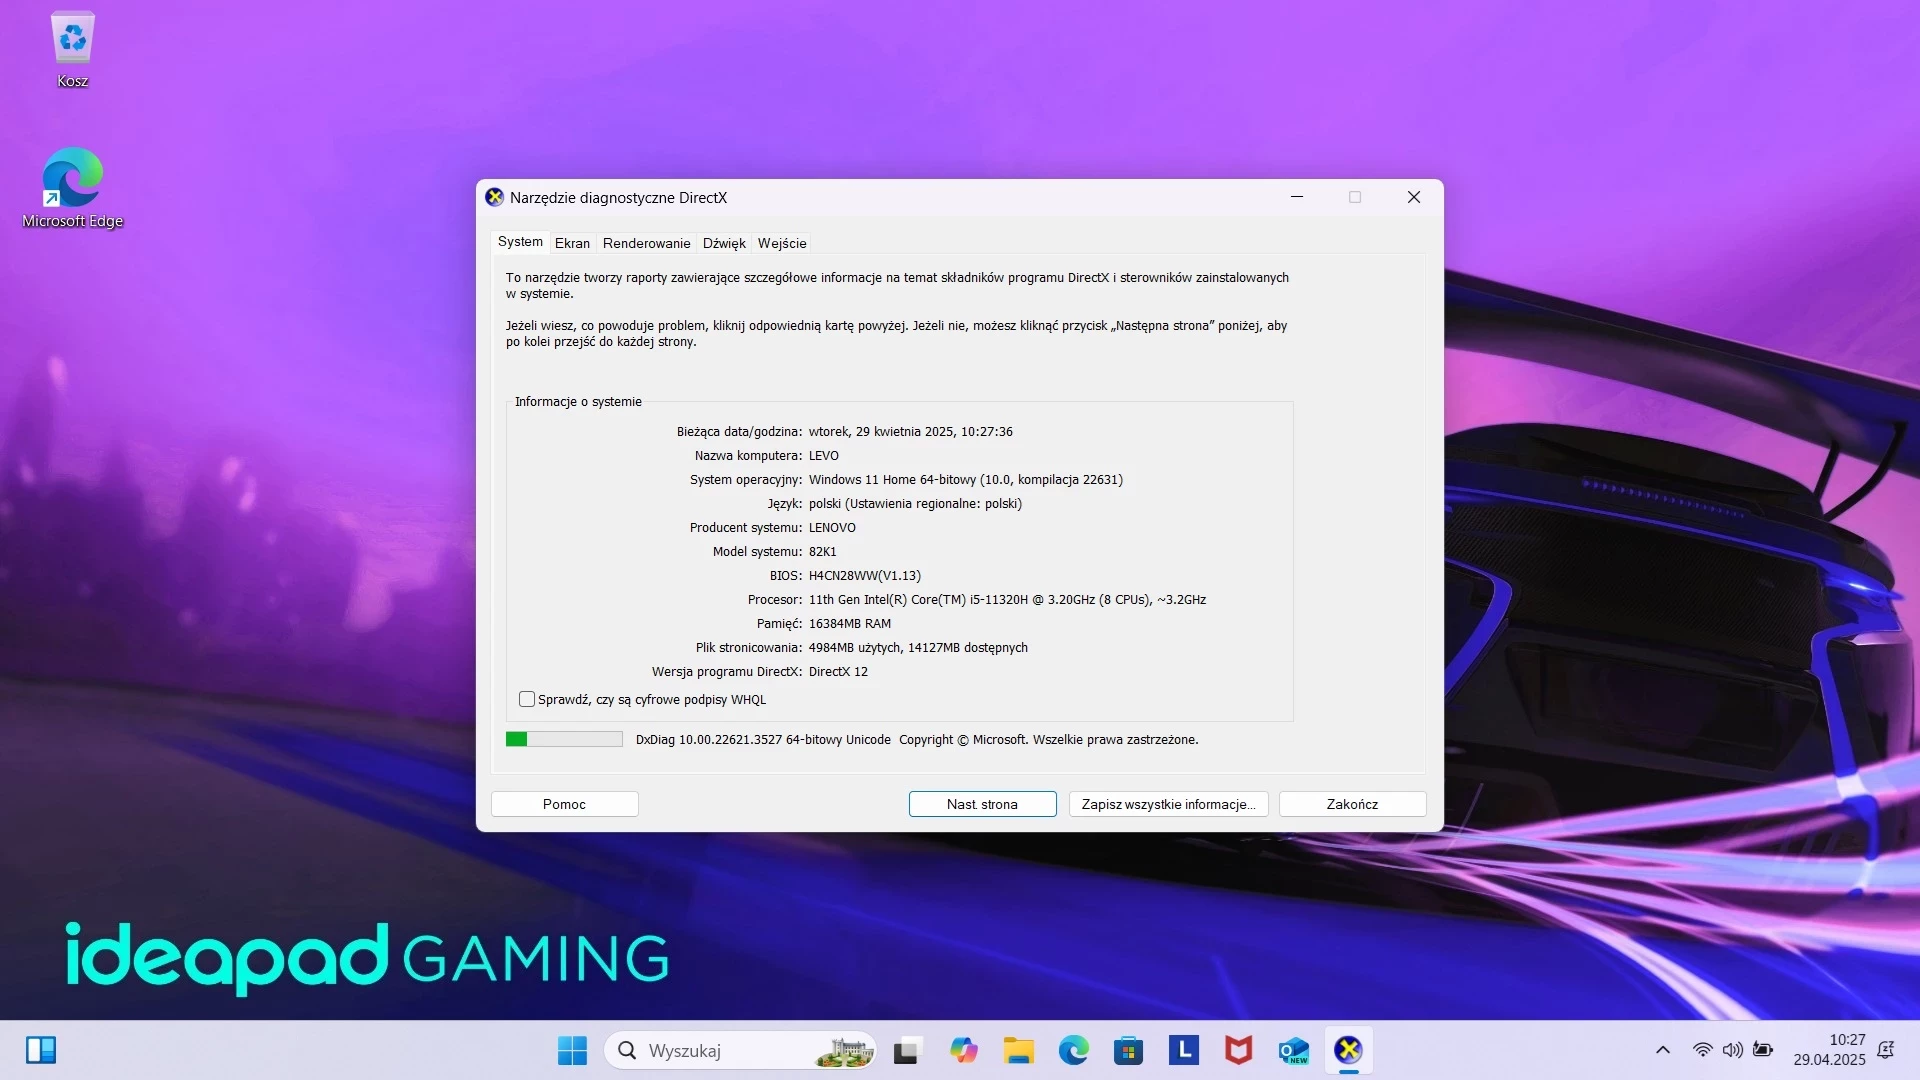This screenshot has width=1920, height=1080.
Task: Click the green DxDiag progress bar
Action: pyautogui.click(x=564, y=739)
